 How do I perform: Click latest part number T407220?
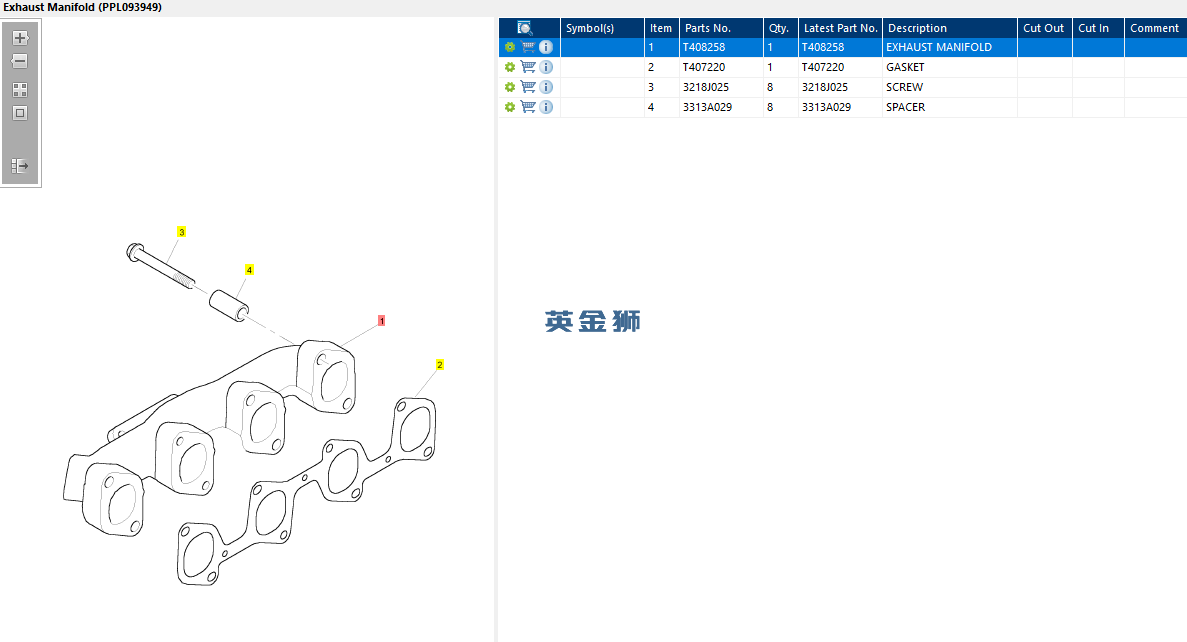coord(823,67)
